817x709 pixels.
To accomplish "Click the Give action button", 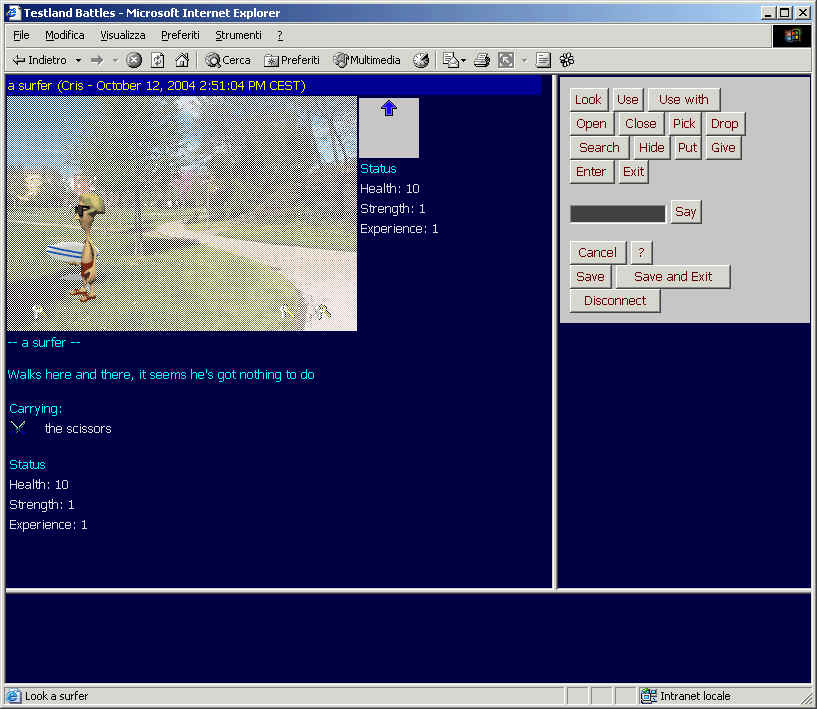I will (723, 147).
